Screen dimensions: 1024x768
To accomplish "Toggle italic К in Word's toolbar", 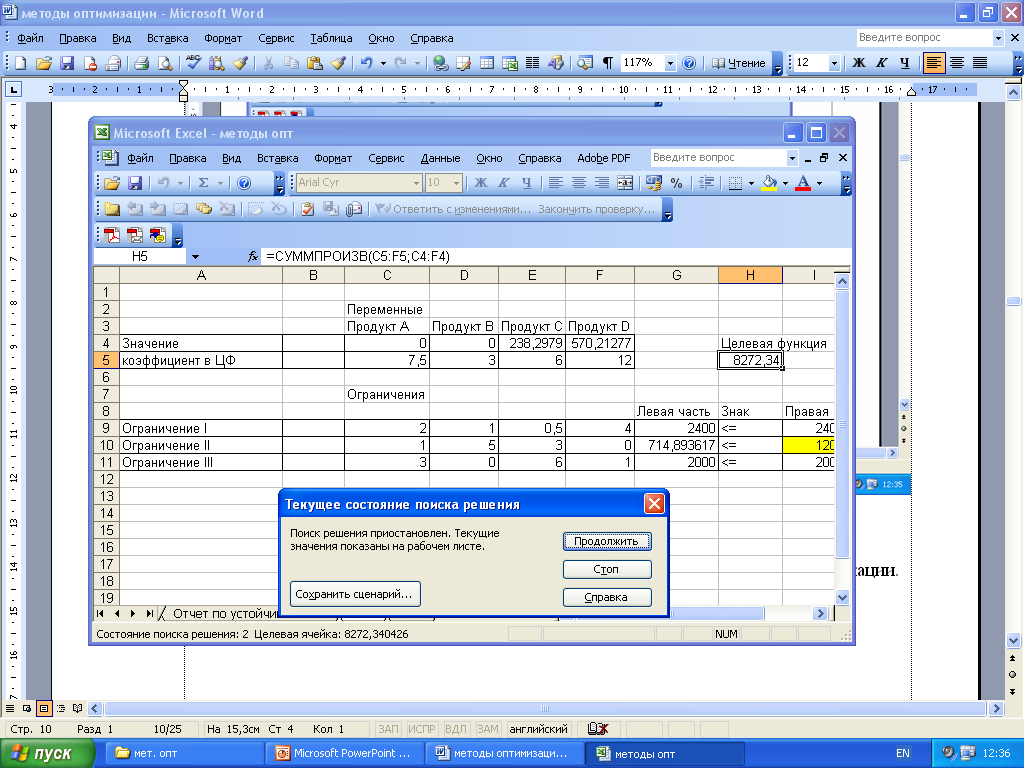I will pos(882,63).
